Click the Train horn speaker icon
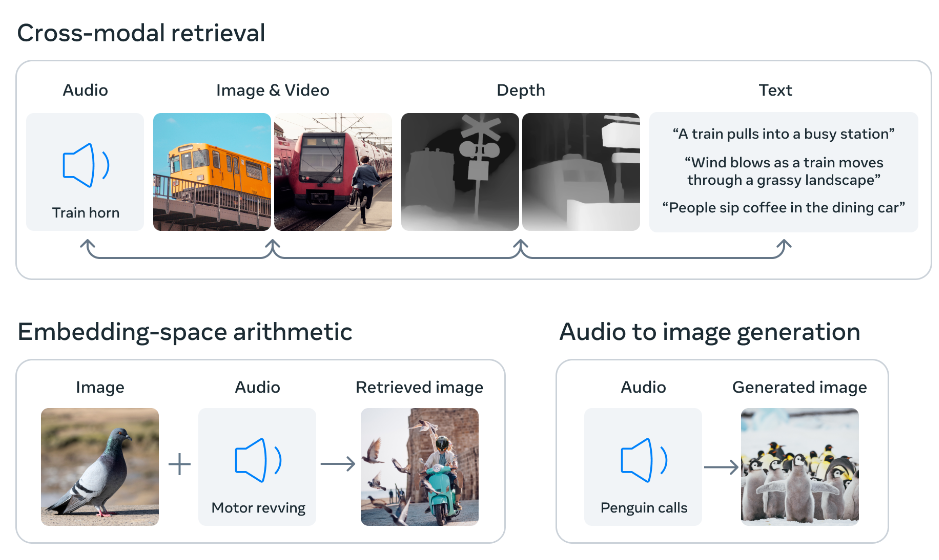Image resolution: width=939 pixels, height=560 pixels. [86, 165]
